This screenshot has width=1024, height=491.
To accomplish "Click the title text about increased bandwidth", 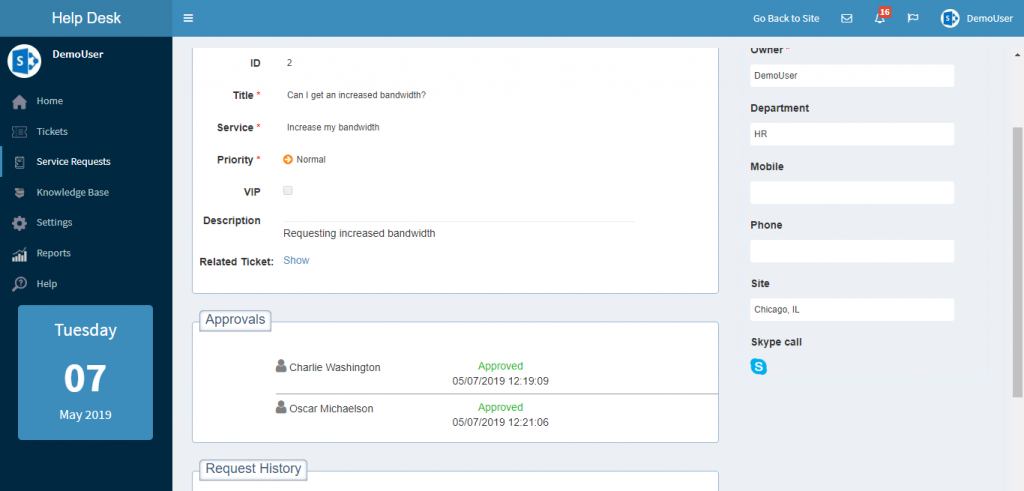I will pos(357,95).
